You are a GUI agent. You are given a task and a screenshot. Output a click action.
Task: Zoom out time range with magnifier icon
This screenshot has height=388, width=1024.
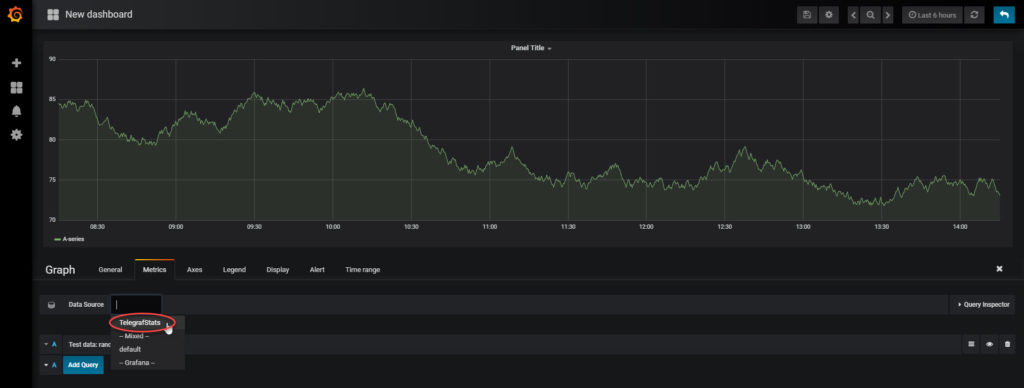coord(870,14)
